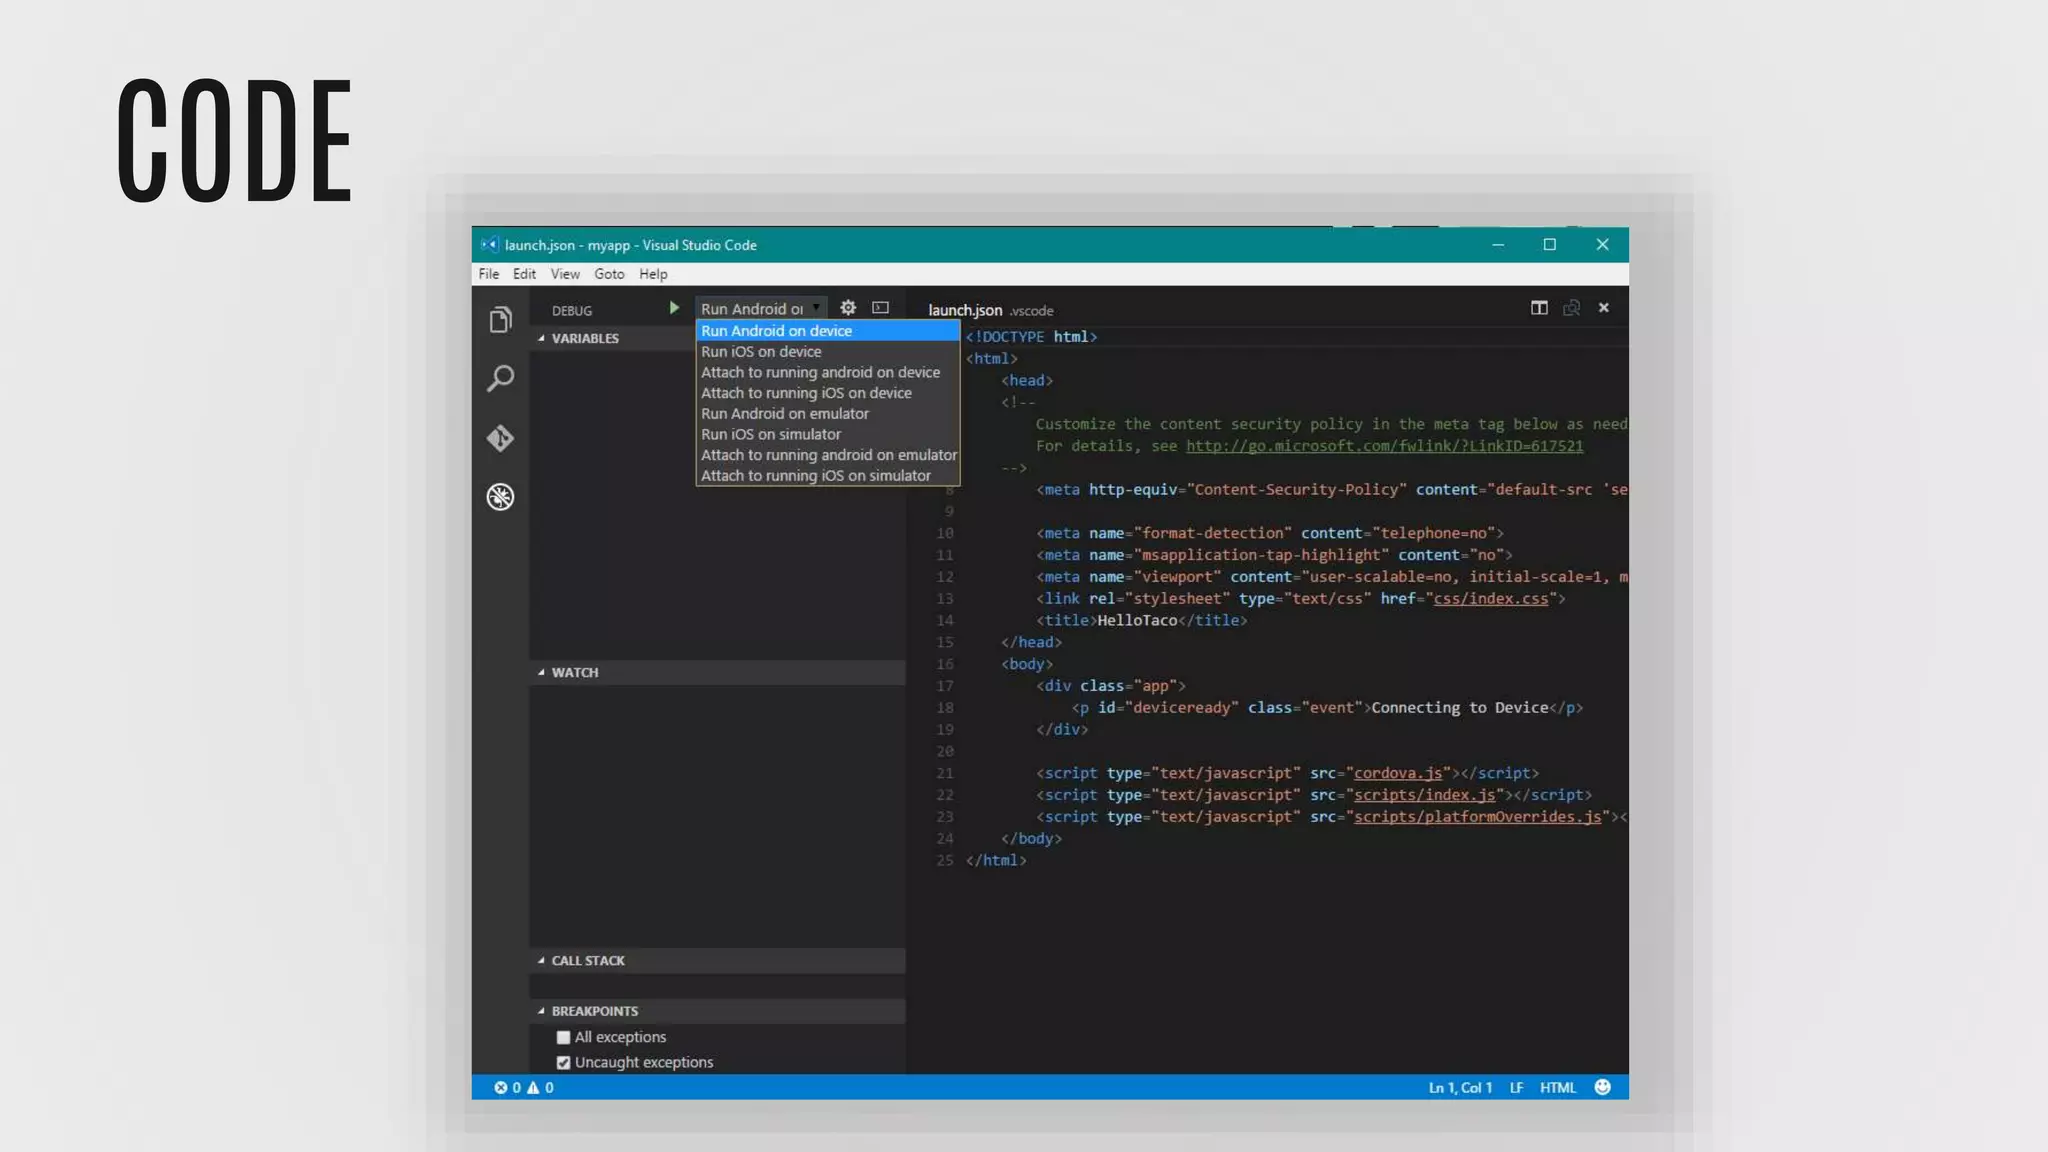Viewport: 2048px width, 1152px height.
Task: Open the debug configuration dropdown
Action: point(760,309)
